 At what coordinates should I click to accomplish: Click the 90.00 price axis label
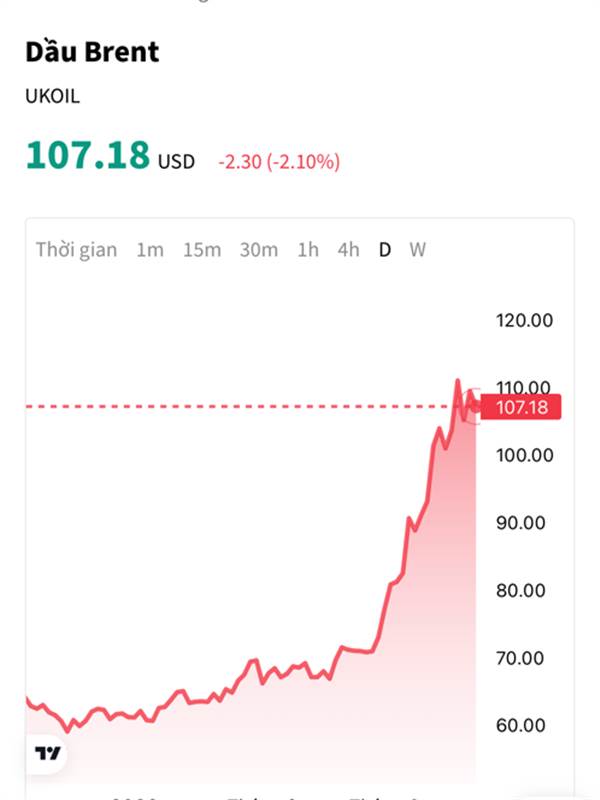click(521, 523)
